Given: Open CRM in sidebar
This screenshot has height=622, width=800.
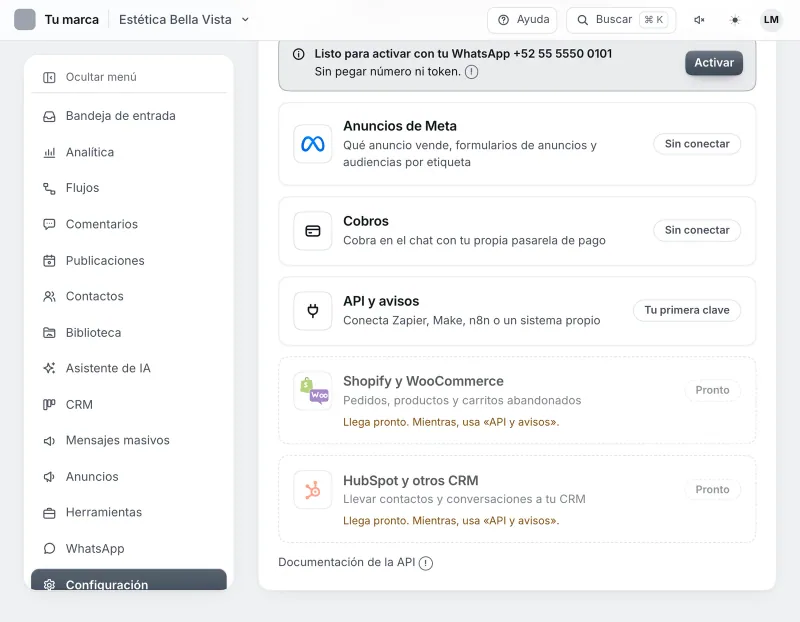Looking at the screenshot, I should tap(129, 405).
